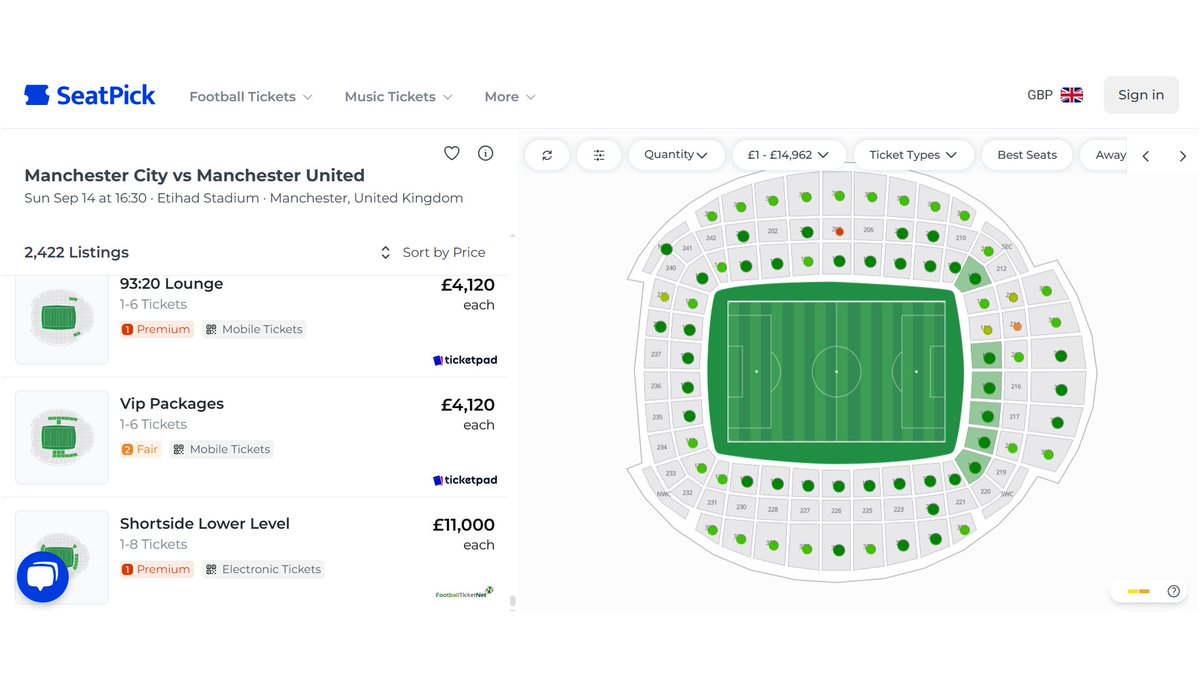Open the live chat bubble
Viewport: 1200px width, 675px height.
coord(43,577)
